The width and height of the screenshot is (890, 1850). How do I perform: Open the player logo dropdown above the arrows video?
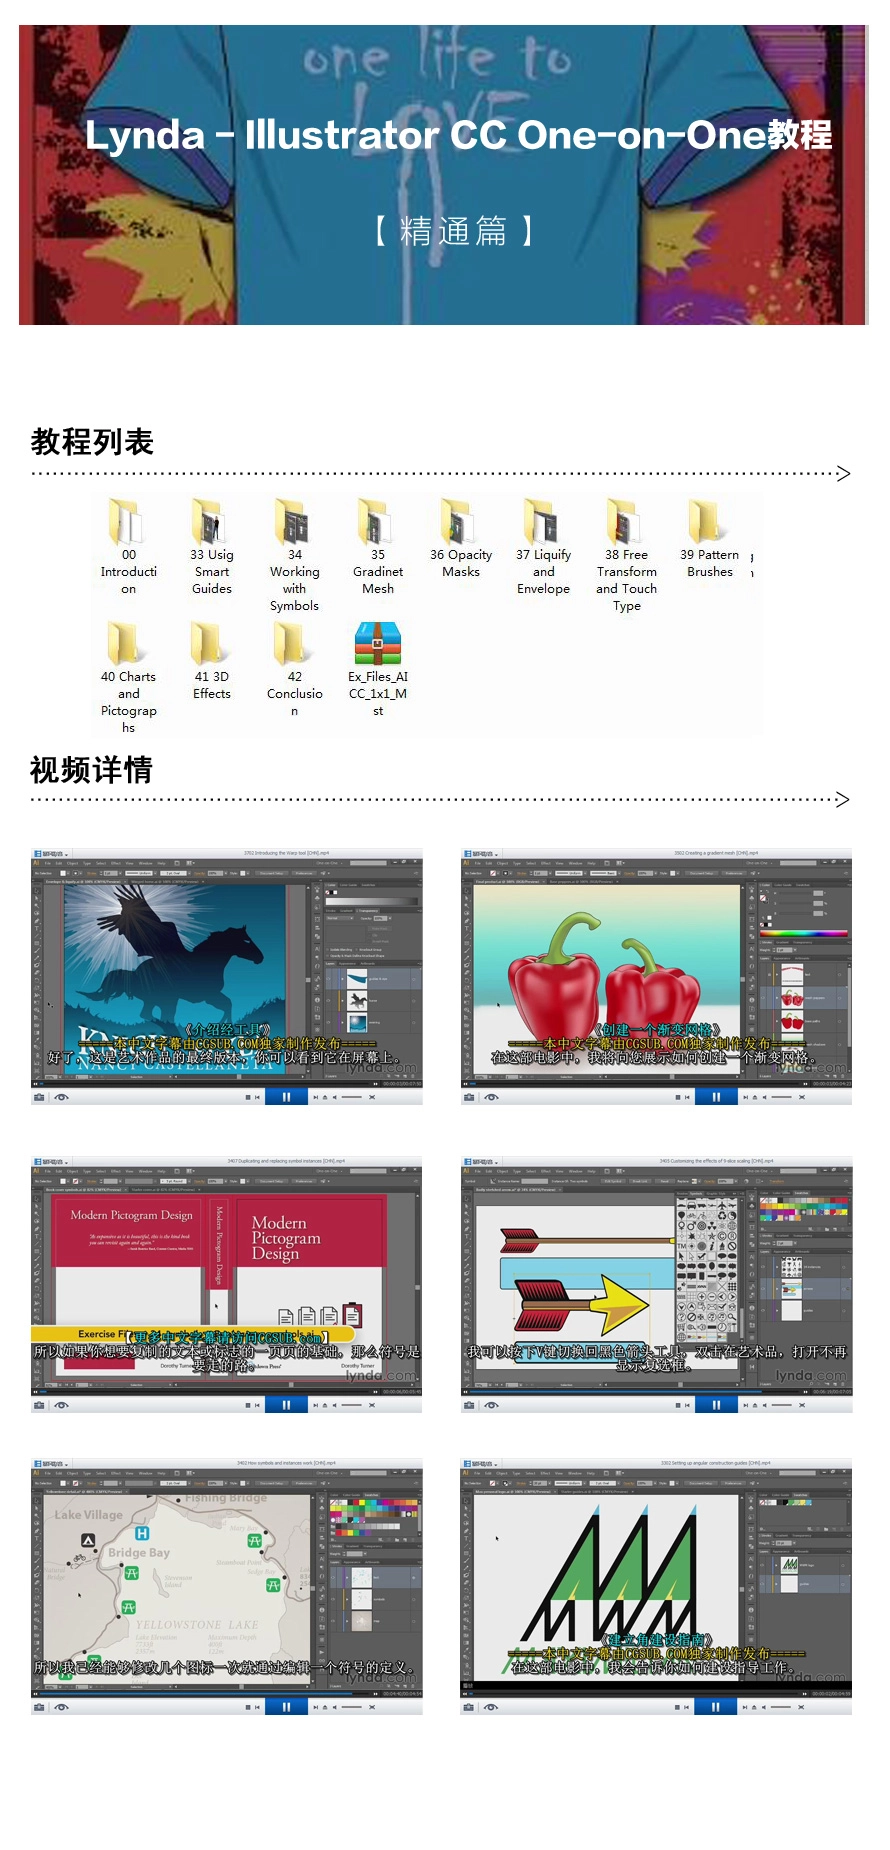[x=481, y=1162]
